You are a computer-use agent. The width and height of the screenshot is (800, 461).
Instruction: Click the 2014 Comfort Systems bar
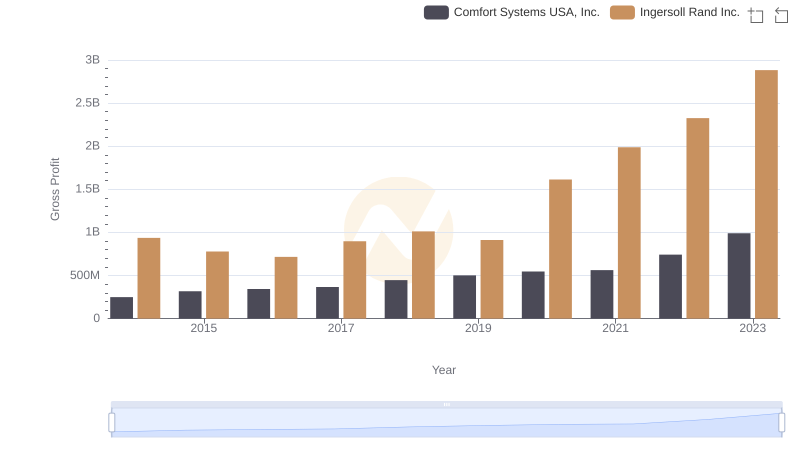[121, 308]
